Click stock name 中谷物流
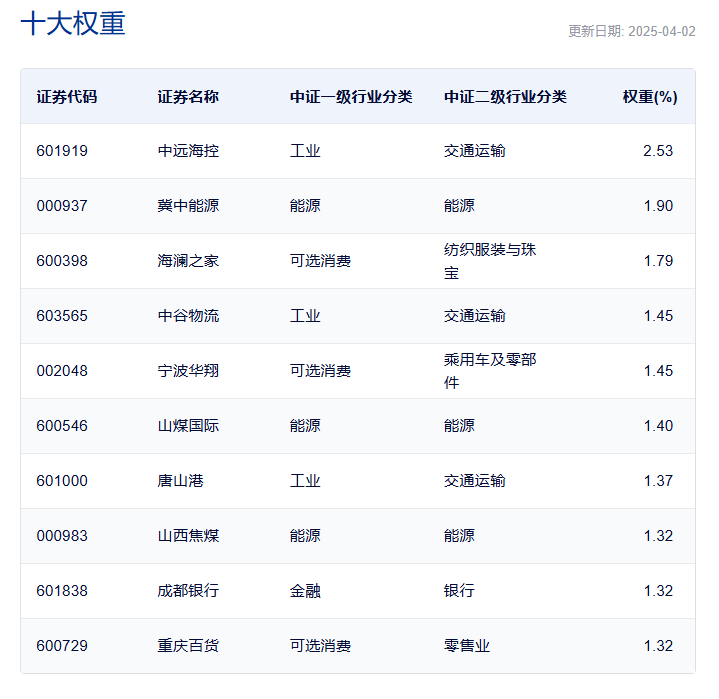The image size is (719, 699). 188,316
